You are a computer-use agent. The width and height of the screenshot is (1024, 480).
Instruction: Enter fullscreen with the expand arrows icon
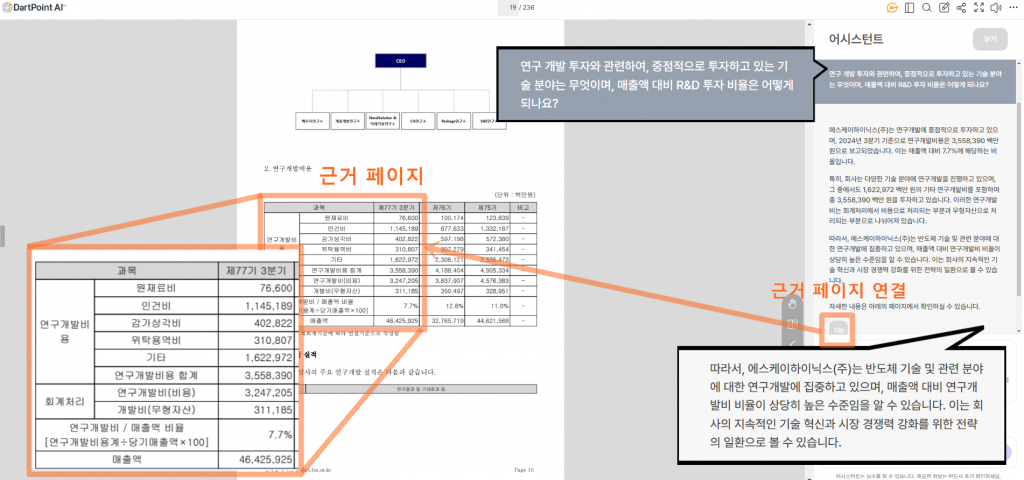pyautogui.click(x=979, y=8)
